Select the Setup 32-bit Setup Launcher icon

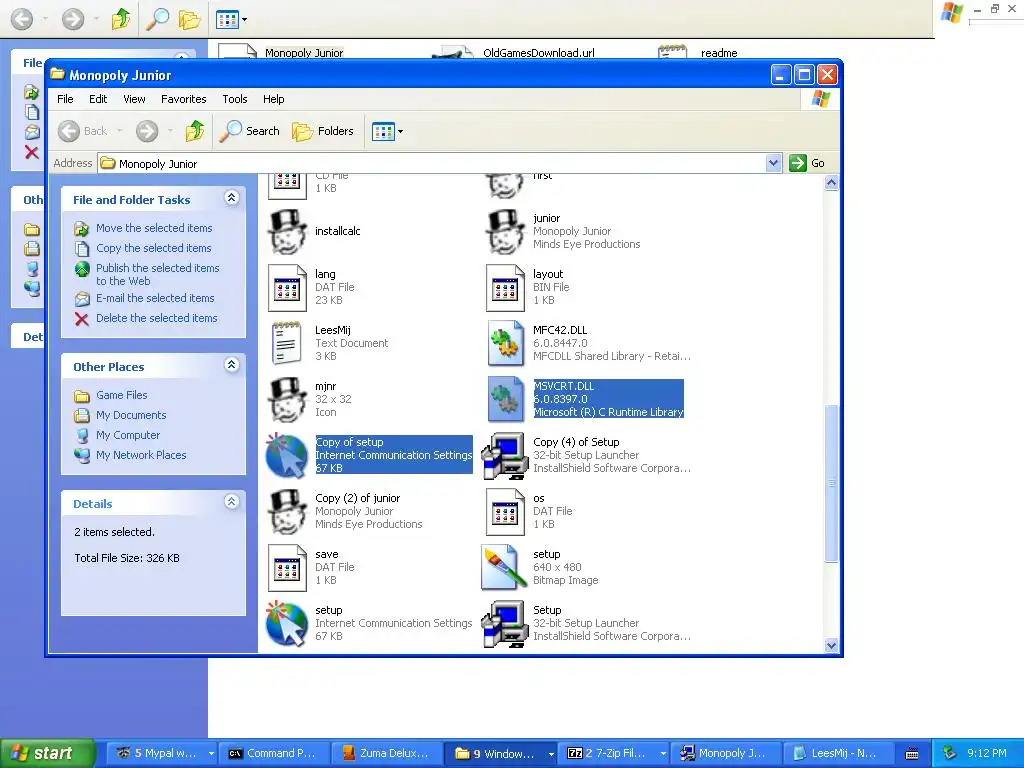(x=505, y=624)
